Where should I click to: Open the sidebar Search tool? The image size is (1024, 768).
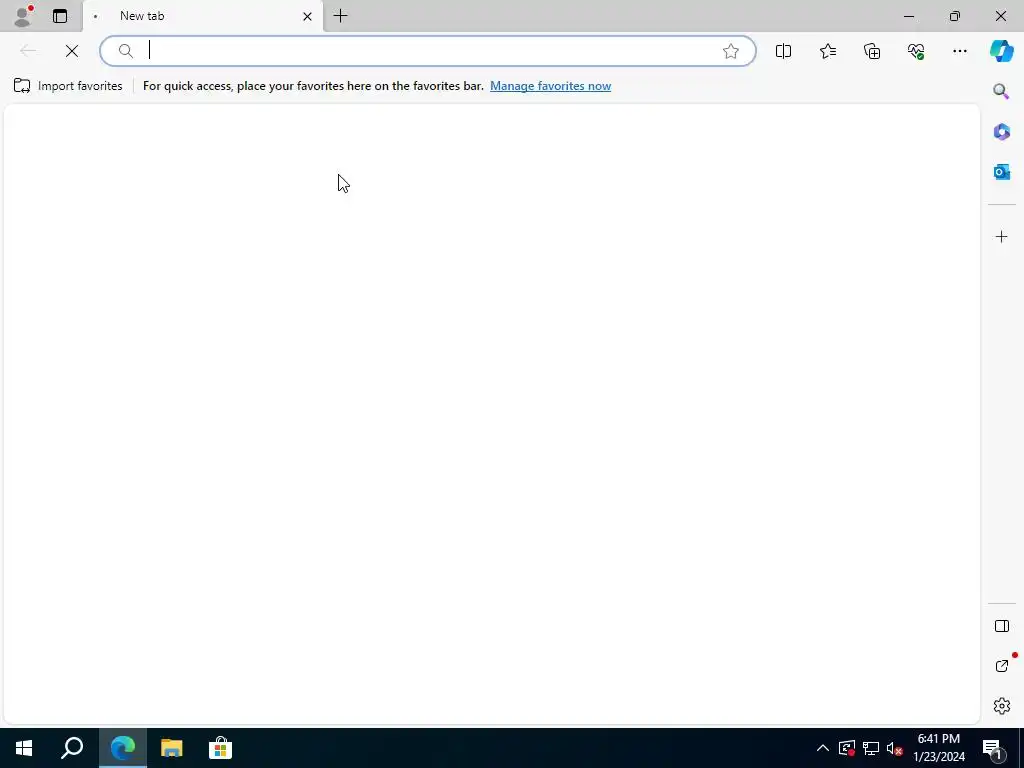pyautogui.click(x=1001, y=91)
